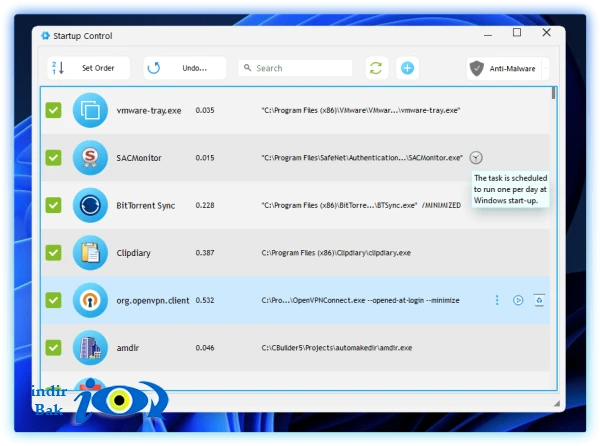The width and height of the screenshot is (600, 446).
Task: Select the org.openvpn.client entry name
Action: [x=153, y=301]
